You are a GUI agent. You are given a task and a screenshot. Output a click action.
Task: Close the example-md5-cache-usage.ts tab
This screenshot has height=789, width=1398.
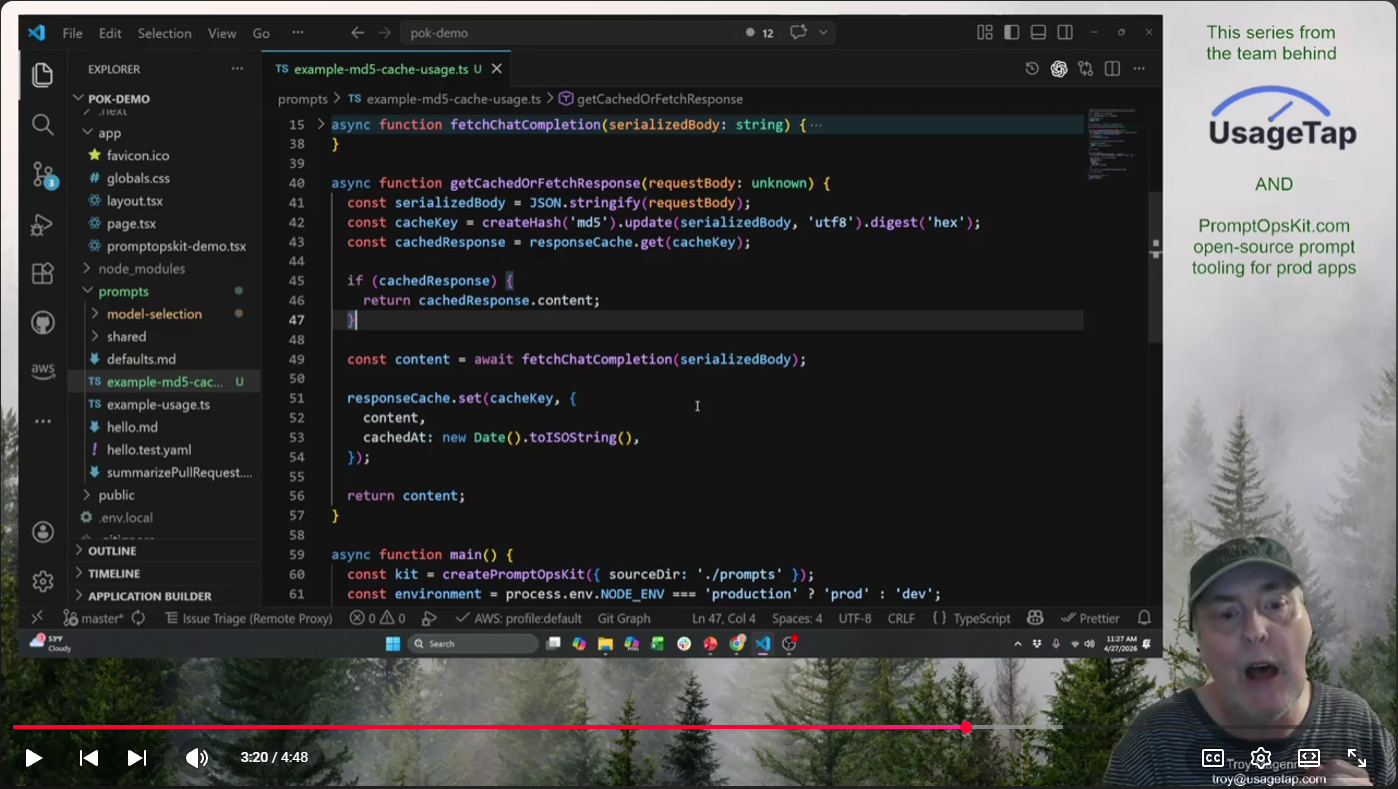click(497, 69)
